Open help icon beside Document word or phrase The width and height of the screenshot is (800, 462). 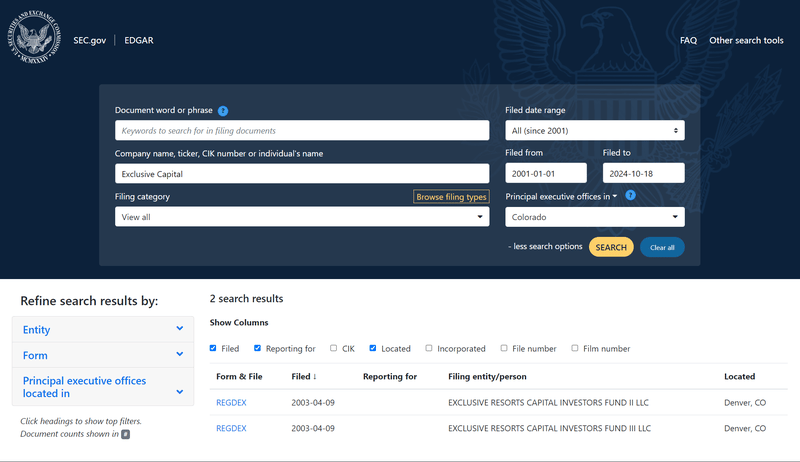click(x=223, y=111)
